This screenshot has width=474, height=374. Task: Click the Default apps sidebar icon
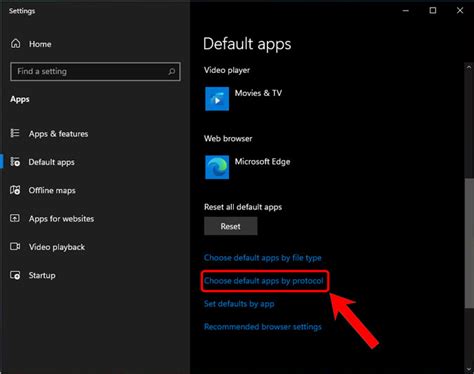15,162
